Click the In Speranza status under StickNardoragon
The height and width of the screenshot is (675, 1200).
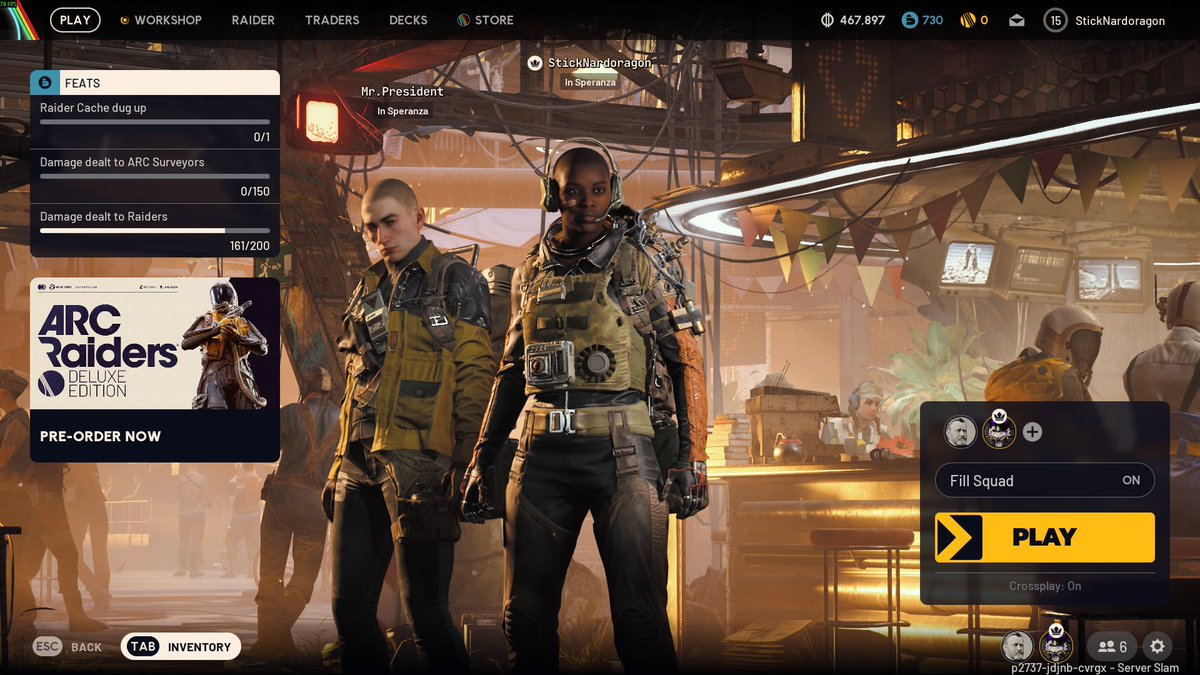pyautogui.click(x=590, y=82)
